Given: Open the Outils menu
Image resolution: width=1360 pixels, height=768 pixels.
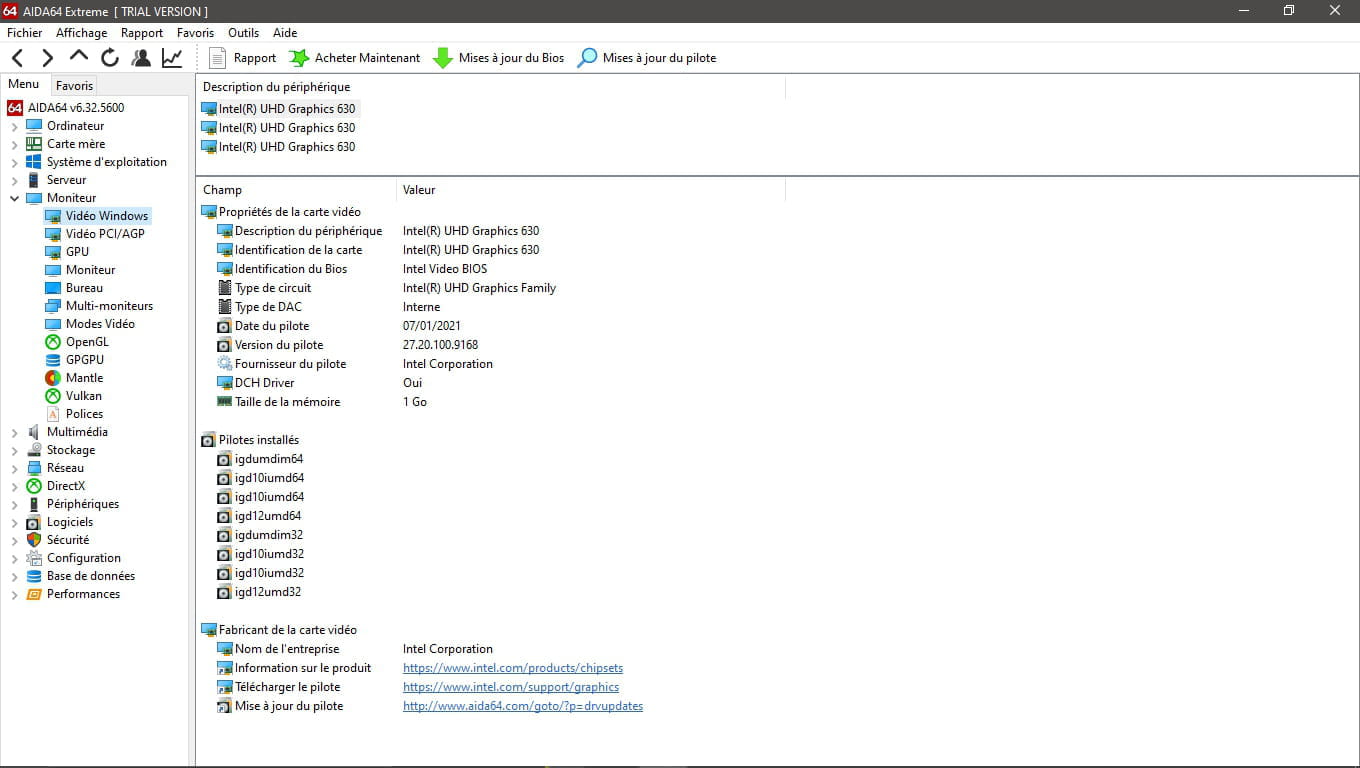Looking at the screenshot, I should [x=243, y=33].
